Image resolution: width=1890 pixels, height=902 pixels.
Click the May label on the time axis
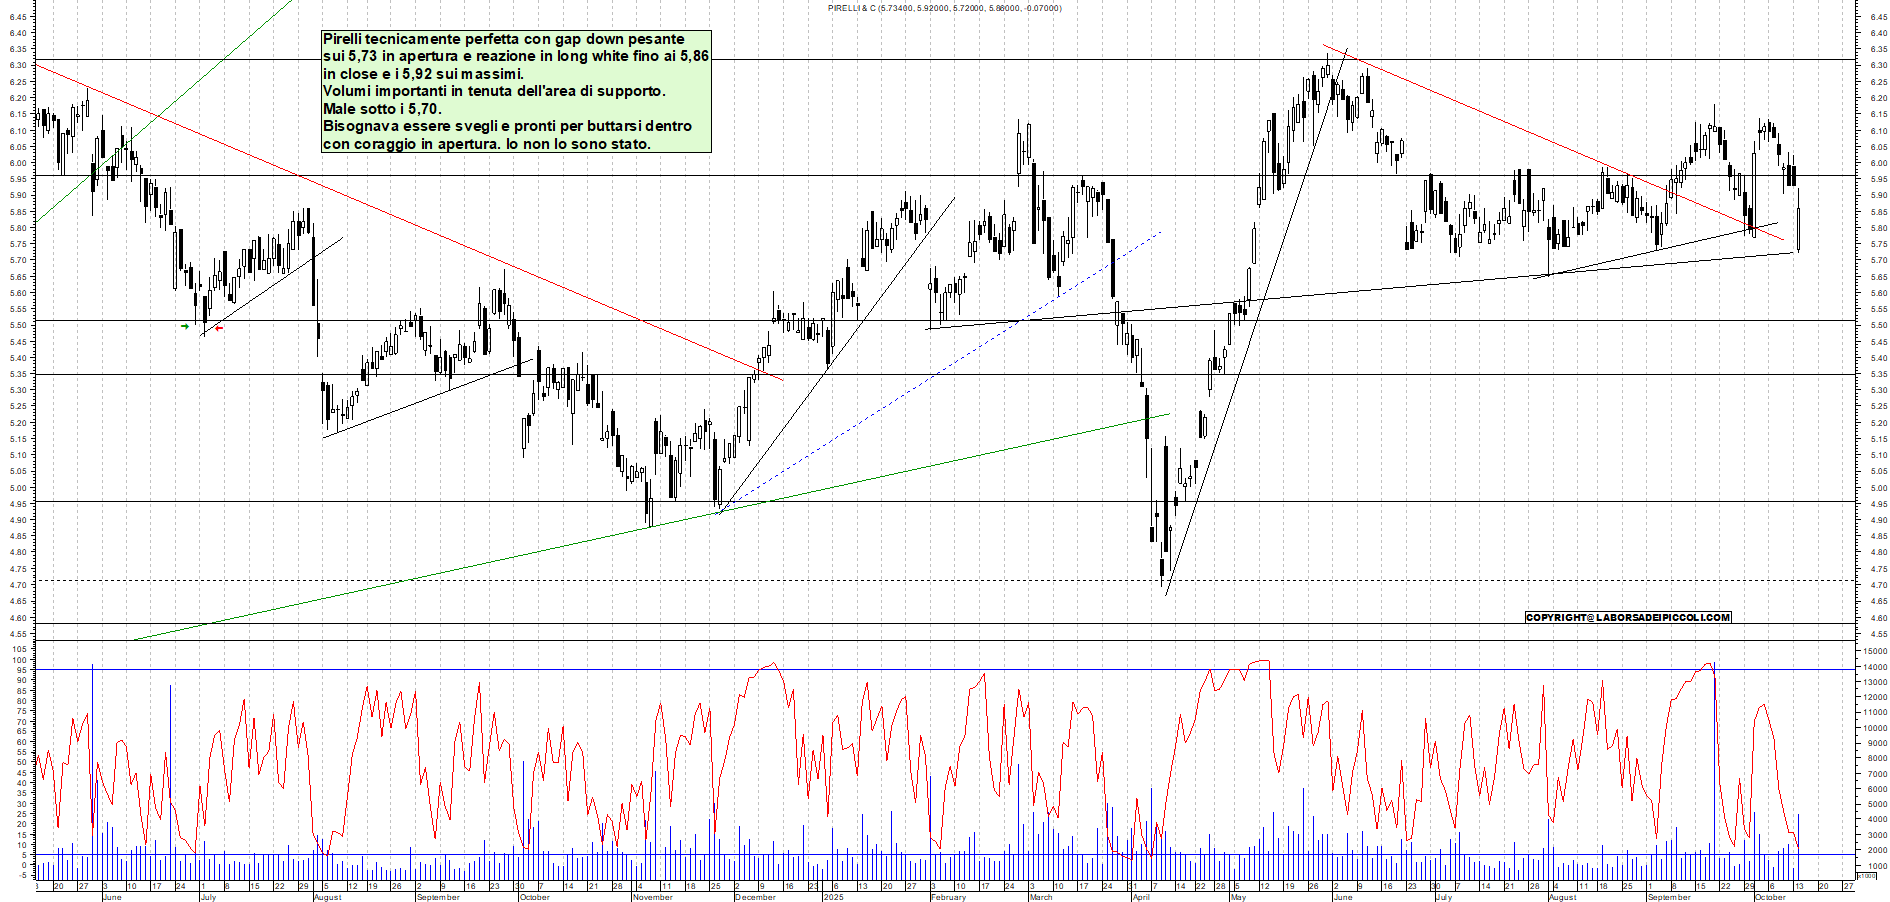coord(1238,897)
